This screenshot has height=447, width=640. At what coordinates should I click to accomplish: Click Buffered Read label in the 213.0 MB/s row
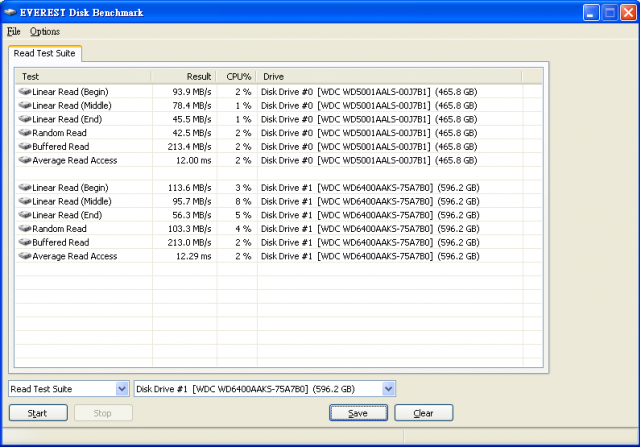pos(61,242)
